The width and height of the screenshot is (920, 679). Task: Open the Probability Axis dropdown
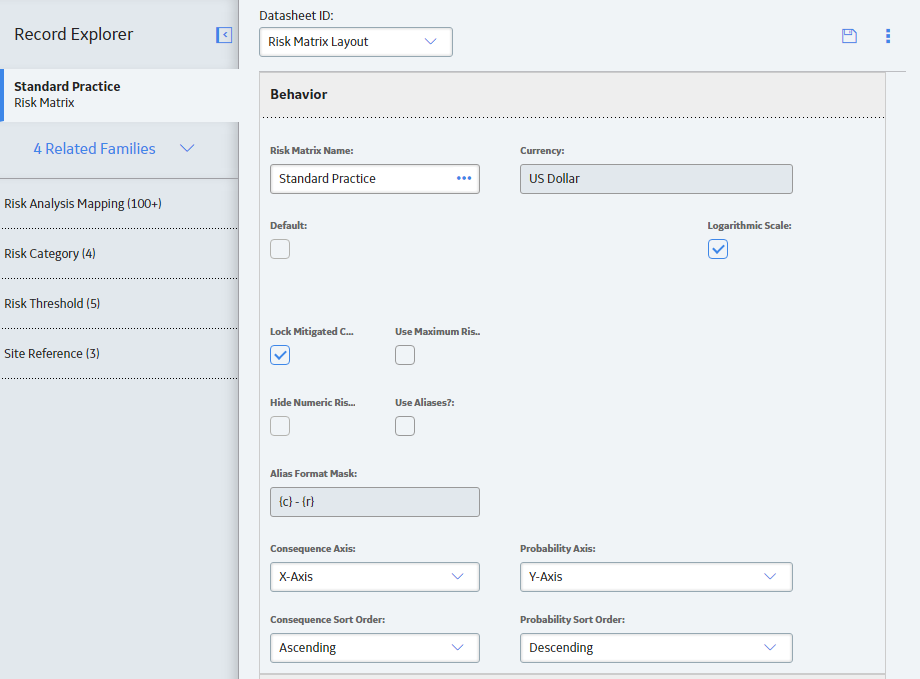click(656, 577)
